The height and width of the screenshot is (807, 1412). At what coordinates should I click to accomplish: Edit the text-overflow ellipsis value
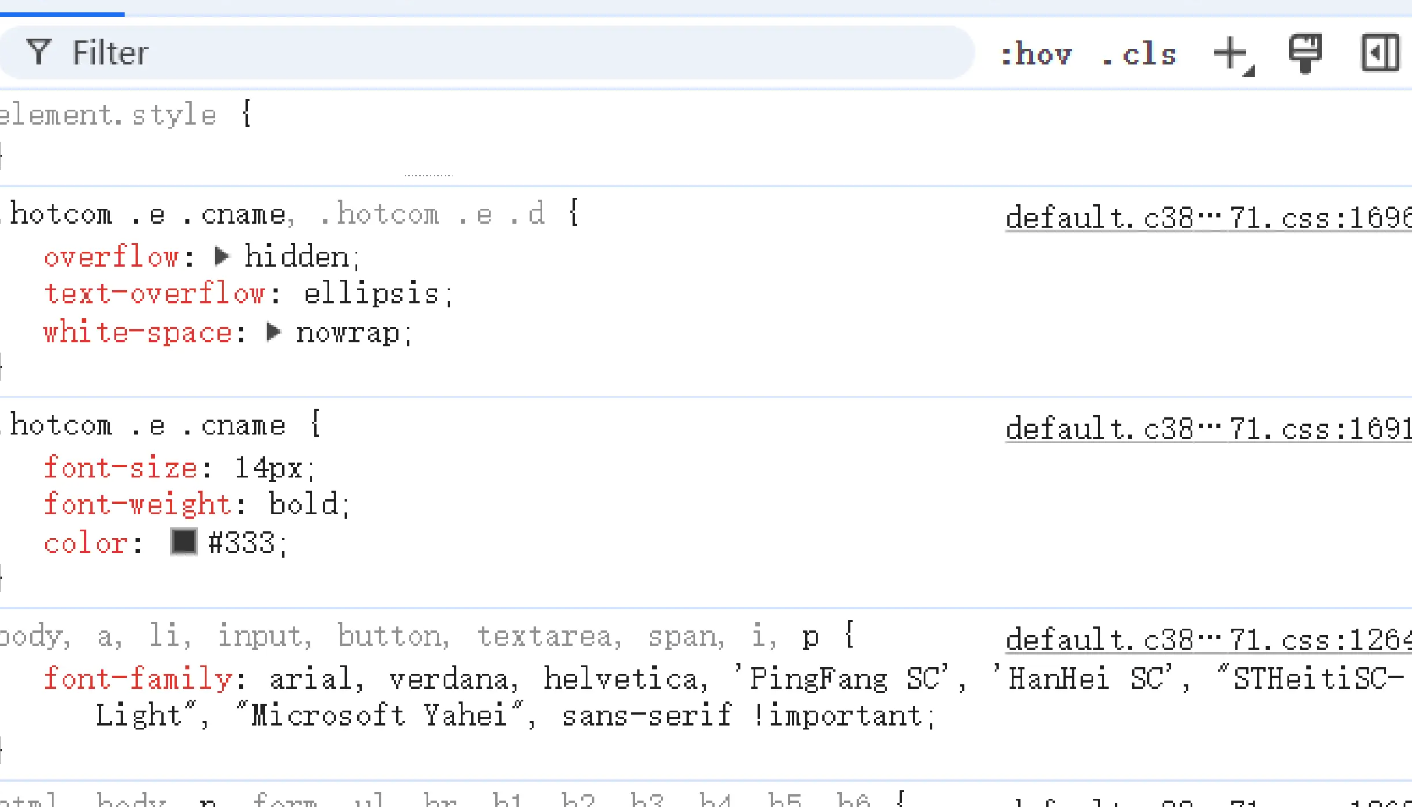[x=372, y=294]
